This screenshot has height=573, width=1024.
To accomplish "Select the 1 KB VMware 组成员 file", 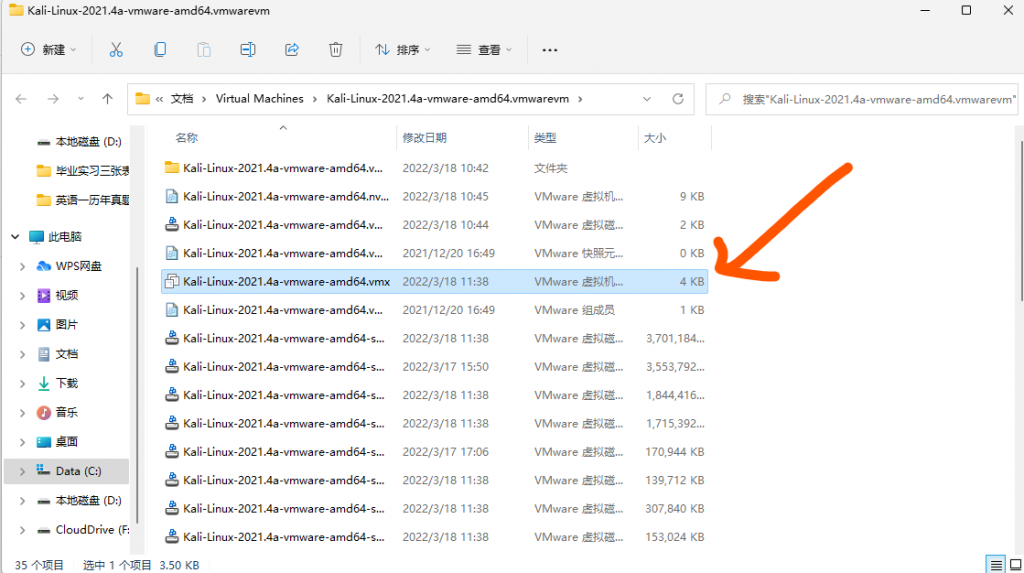I will click(x=434, y=310).
